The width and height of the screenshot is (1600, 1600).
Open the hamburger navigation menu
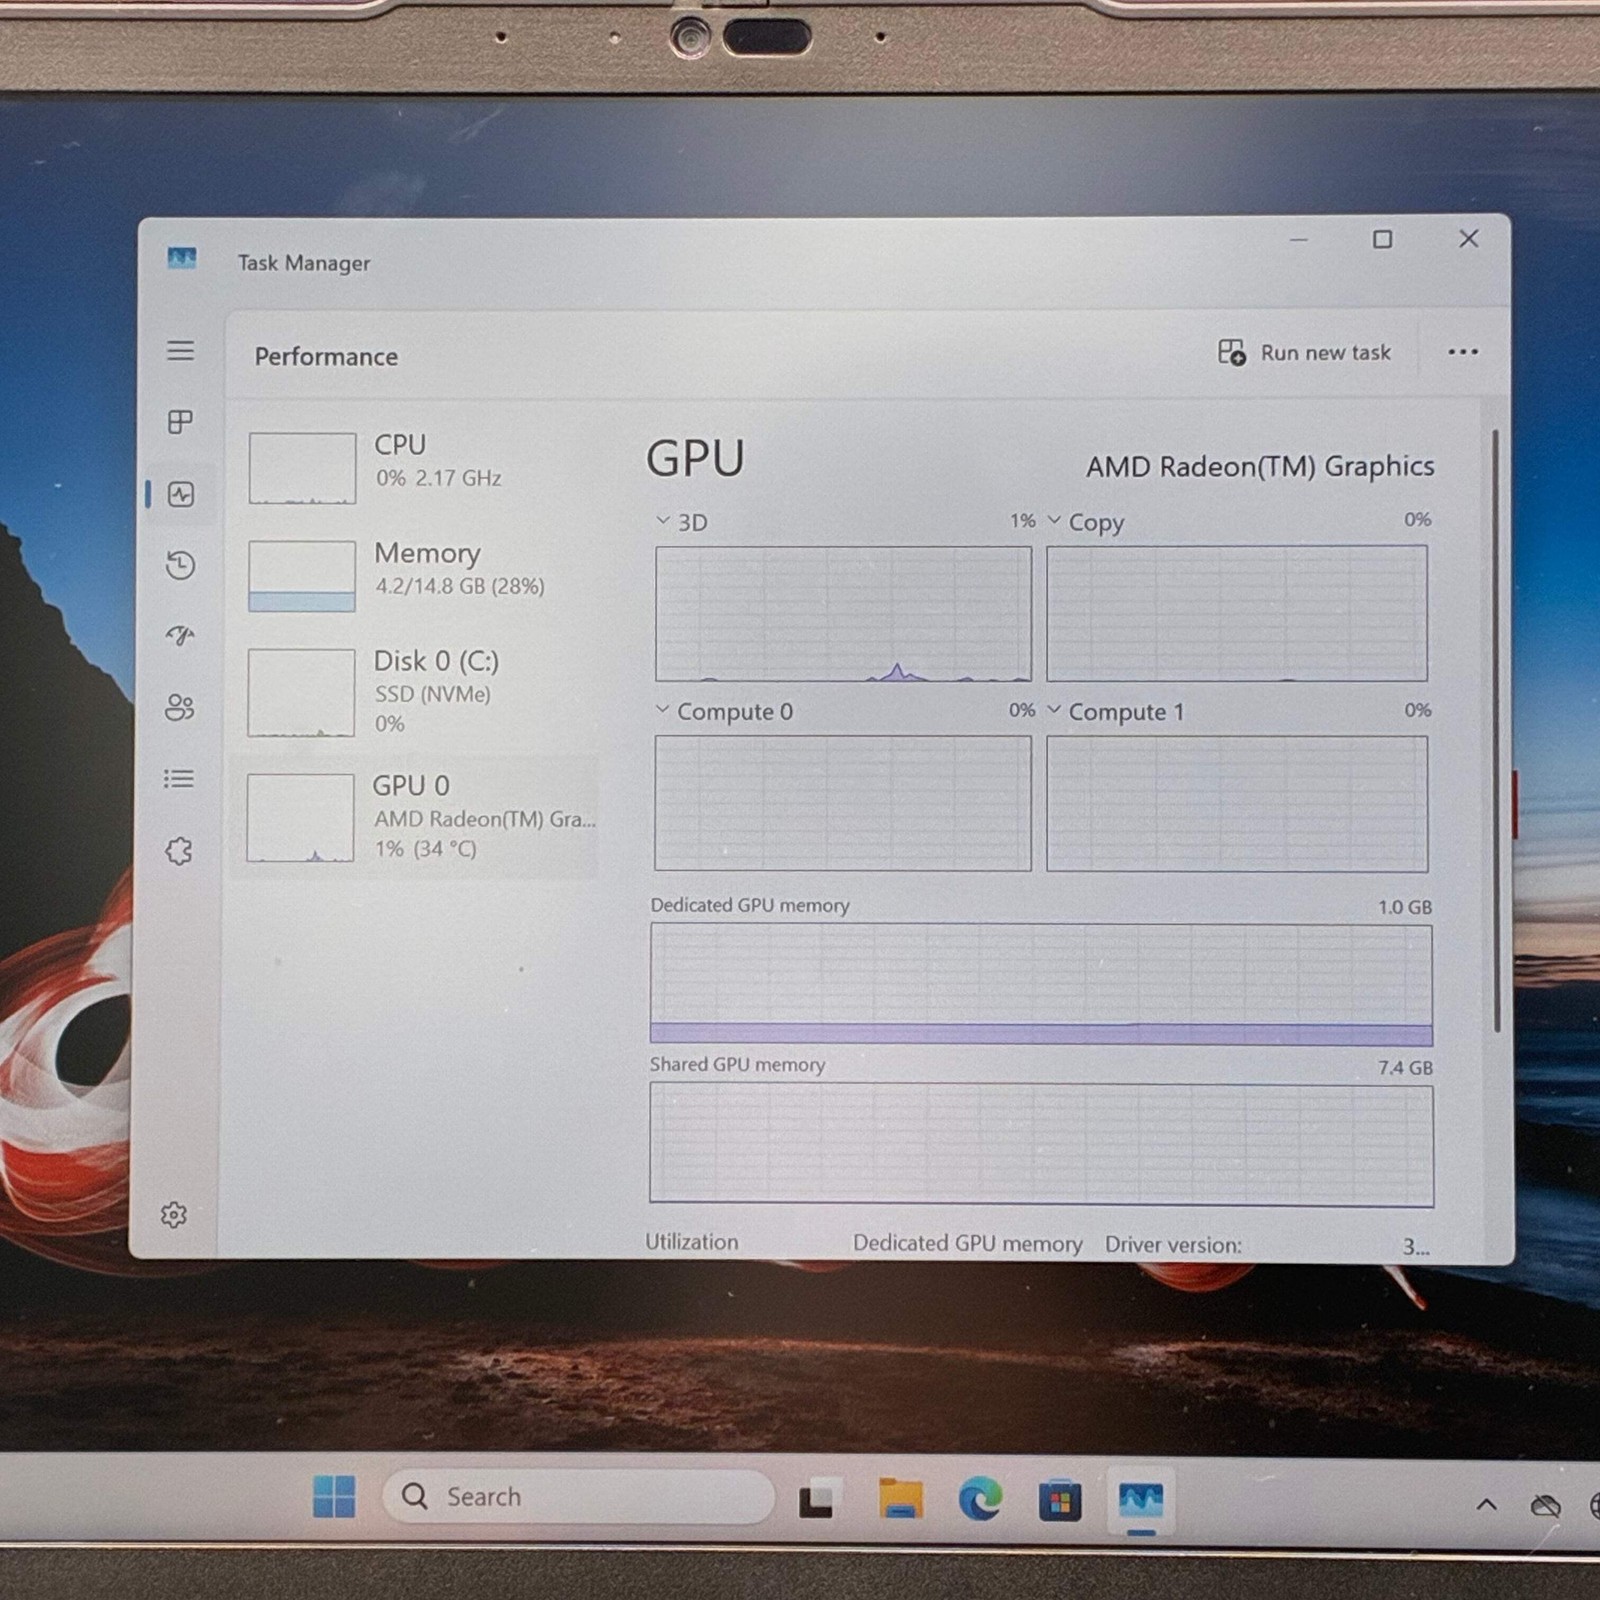181,351
